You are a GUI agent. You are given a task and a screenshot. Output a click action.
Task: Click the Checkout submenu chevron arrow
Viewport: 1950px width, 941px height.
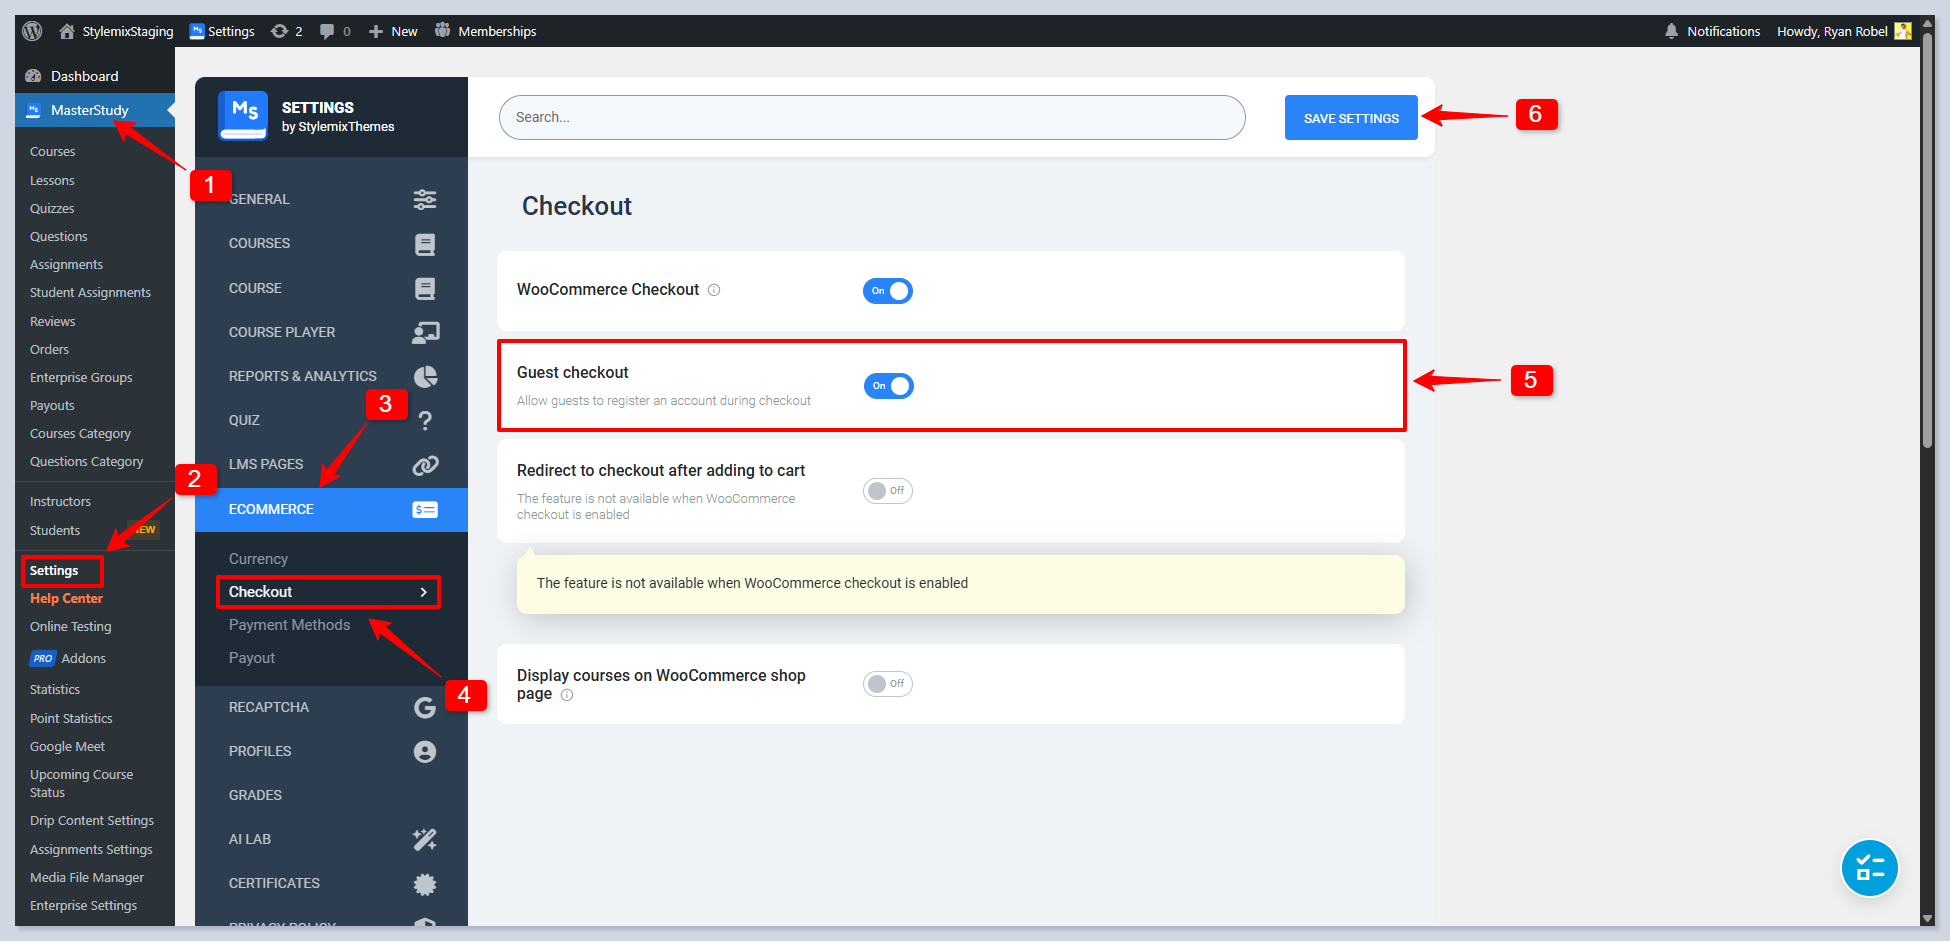click(x=424, y=592)
